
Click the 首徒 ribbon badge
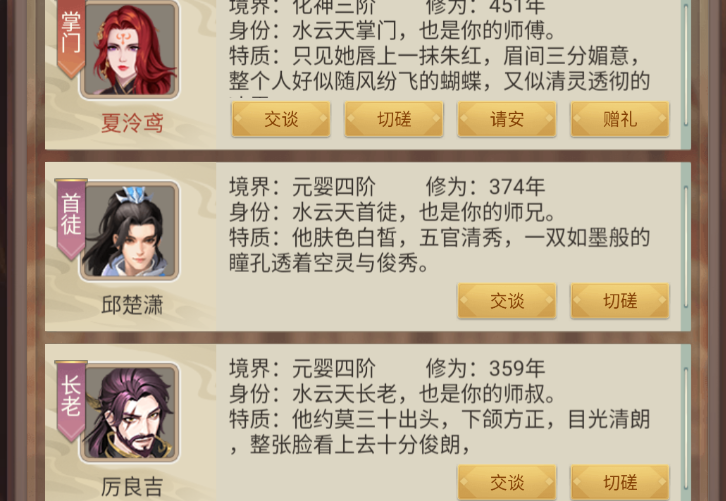(71, 219)
